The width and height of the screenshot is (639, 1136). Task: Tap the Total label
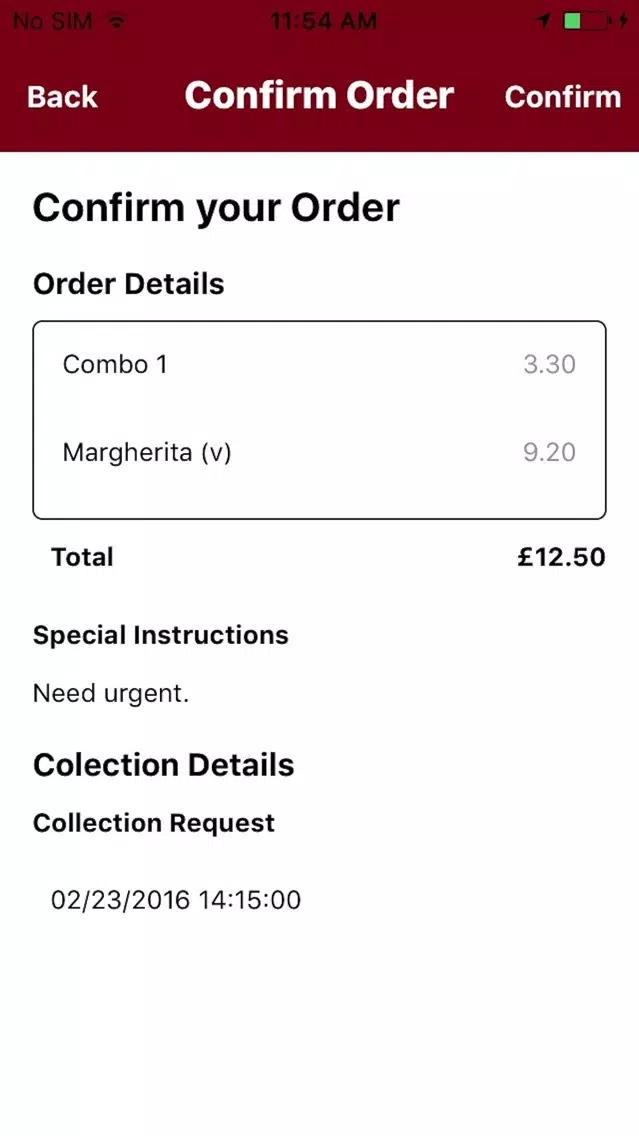point(82,557)
